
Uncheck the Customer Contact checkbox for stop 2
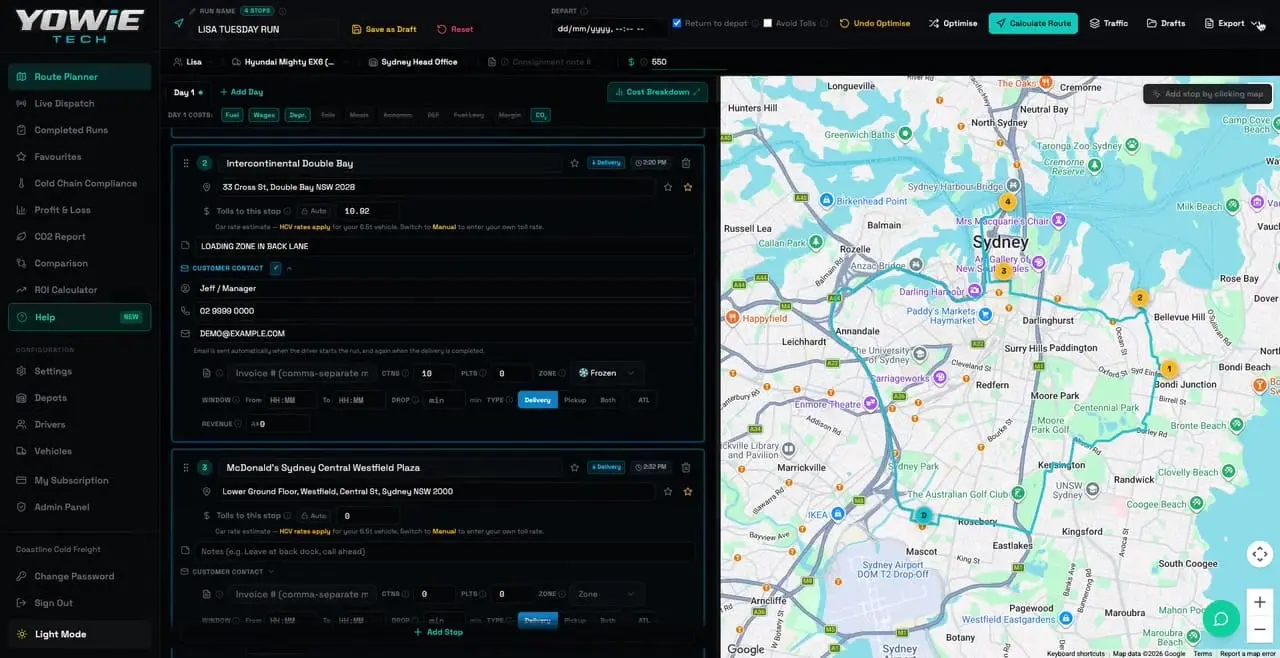[x=276, y=268]
